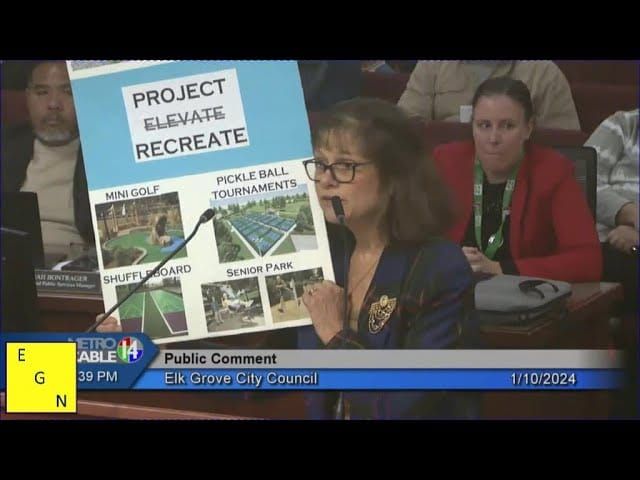Screen dimensions: 640x480
Task: Click the shuffleboard court photo
Action: click(x=152, y=307)
